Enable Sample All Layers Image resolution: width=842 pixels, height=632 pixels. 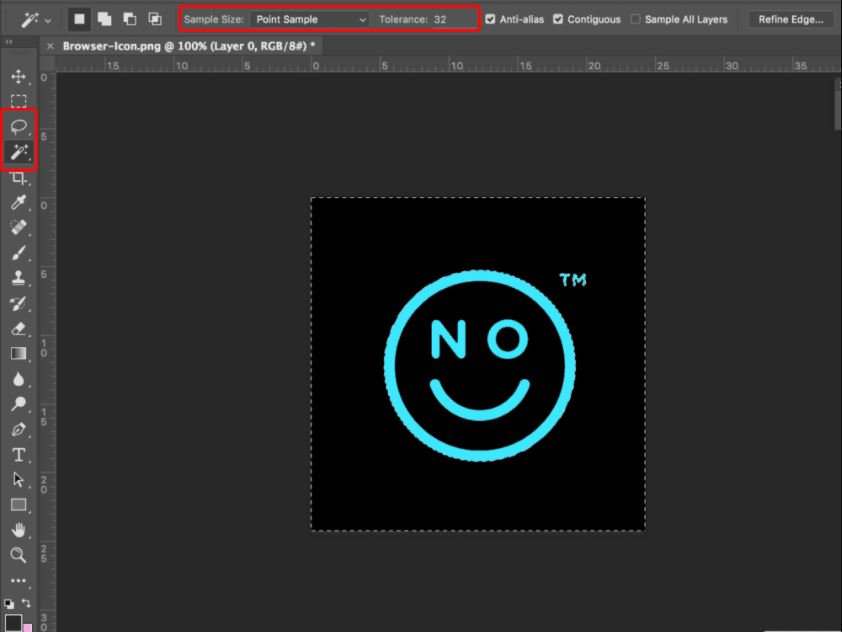click(635, 18)
